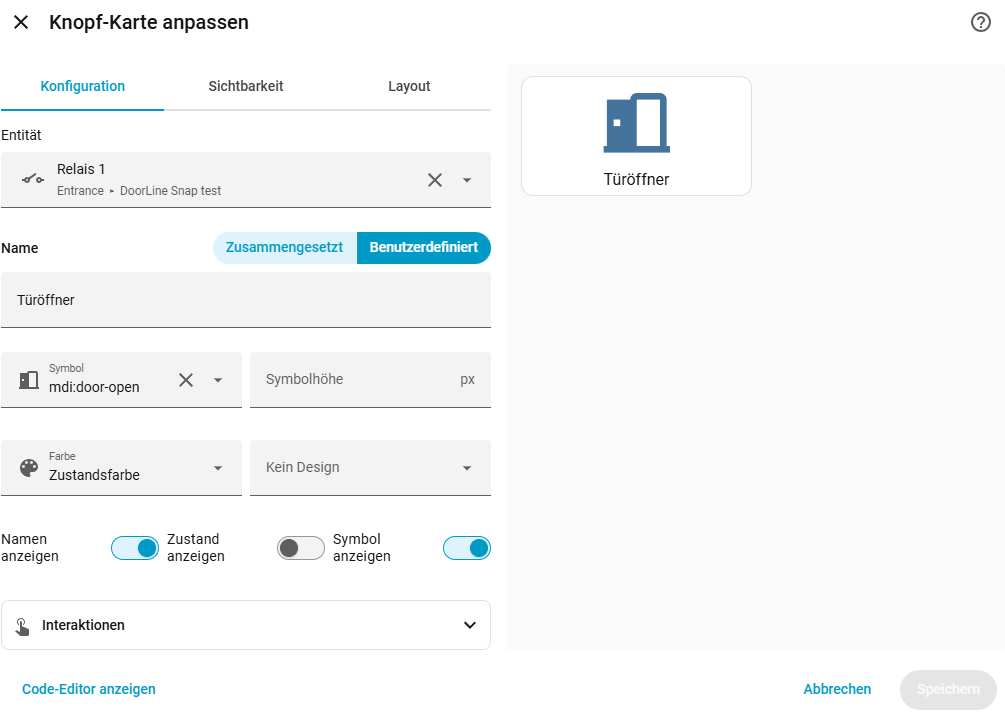Click the Interaktionen touch gesture icon
Screen dimensions: 1005x718
[22, 626]
